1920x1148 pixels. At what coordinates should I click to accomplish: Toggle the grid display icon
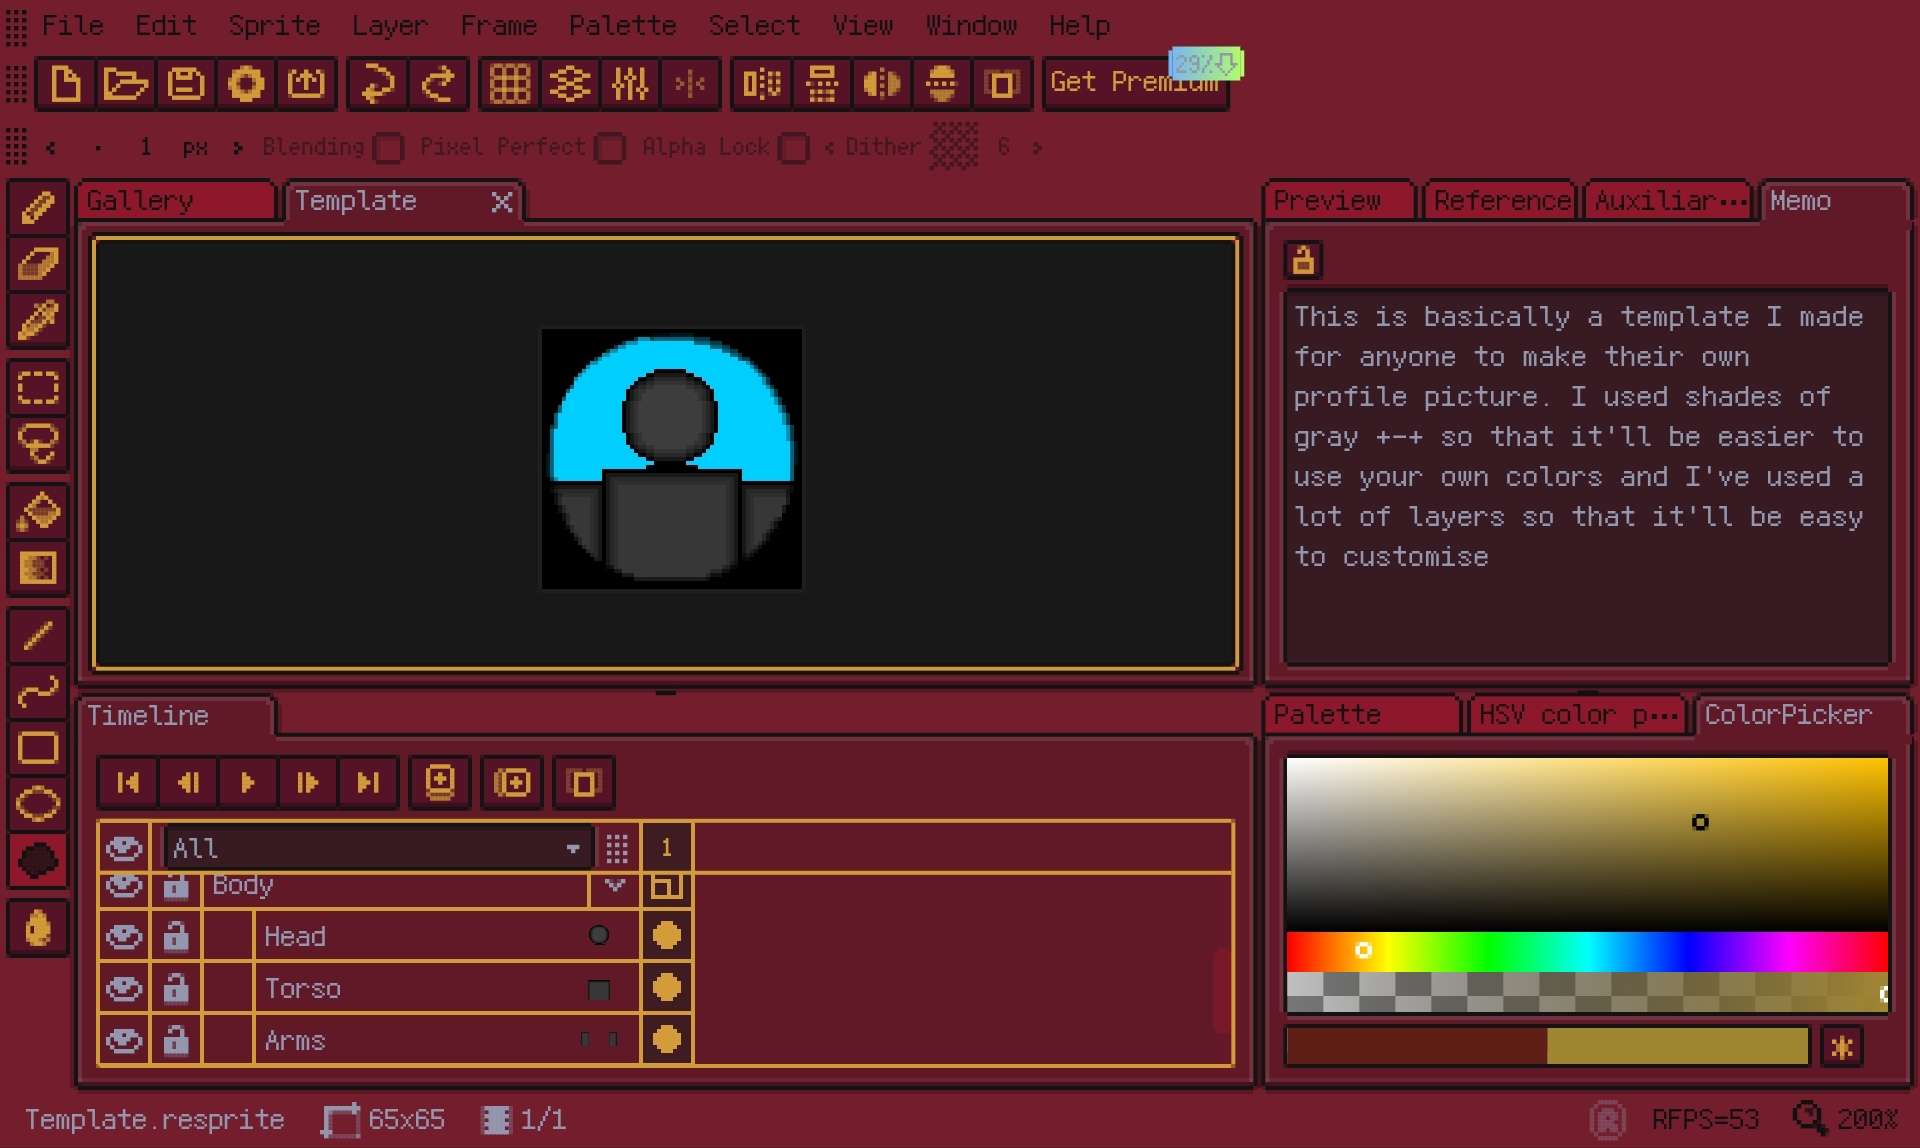[x=509, y=84]
